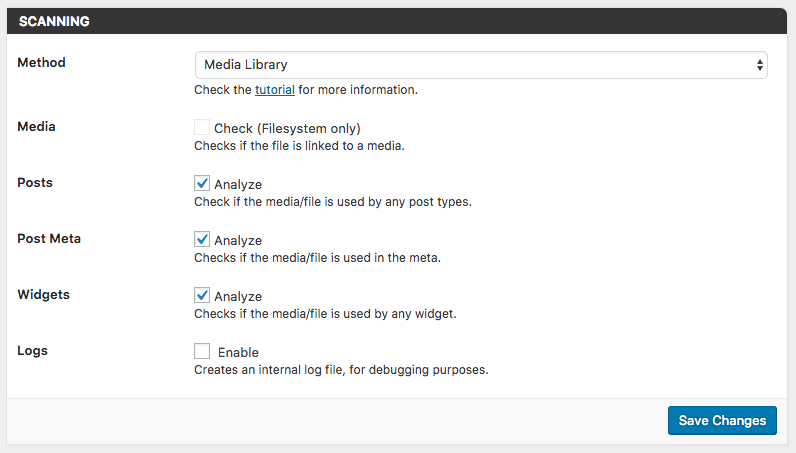Open the Method dropdown showing Media Library
The width and height of the screenshot is (796, 453).
coord(481,65)
